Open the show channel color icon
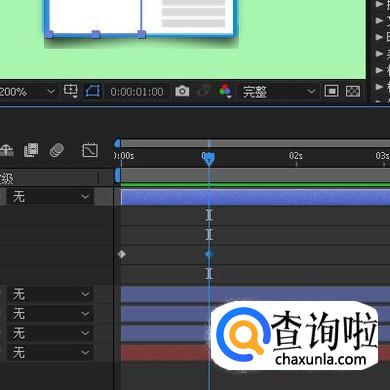Viewport: 390px width, 390px height. [x=225, y=91]
